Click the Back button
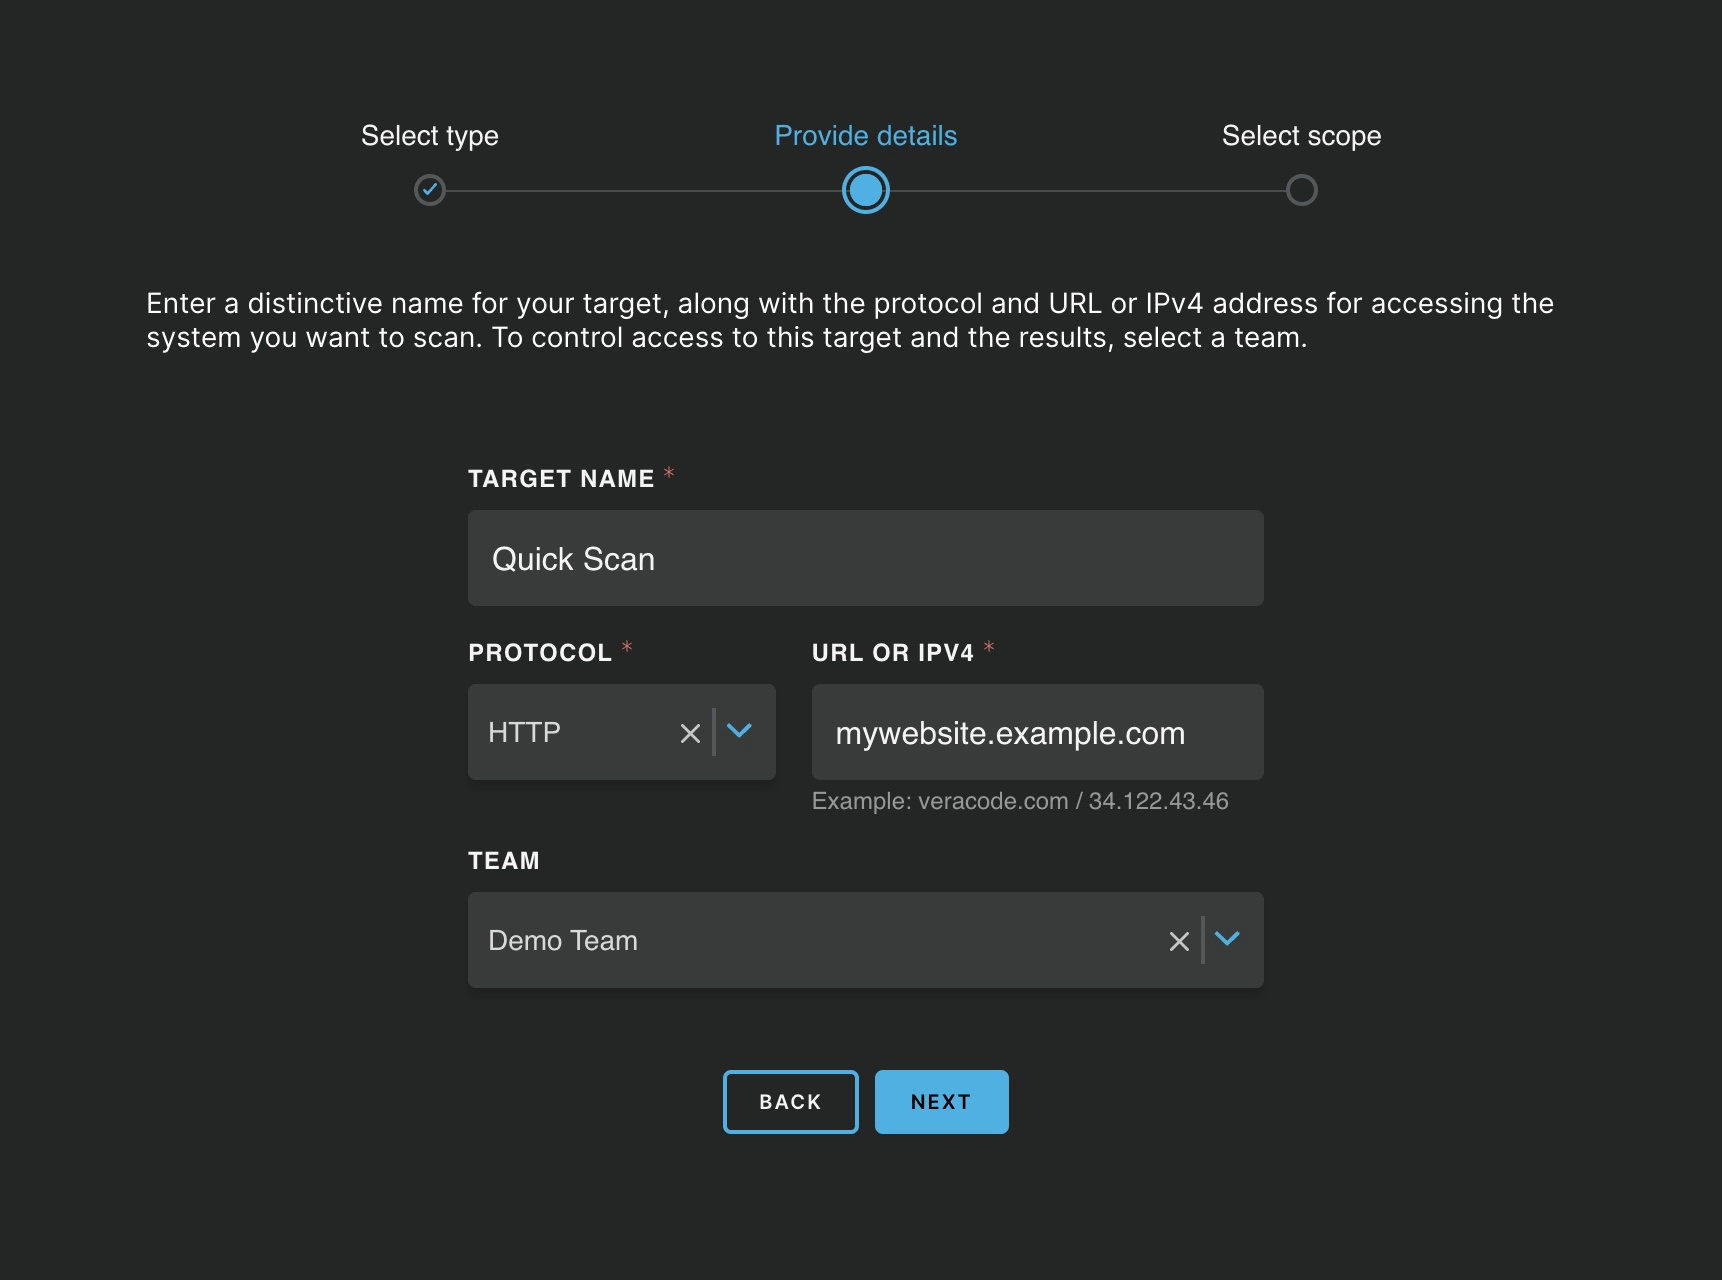The height and width of the screenshot is (1280, 1722). (x=789, y=1101)
